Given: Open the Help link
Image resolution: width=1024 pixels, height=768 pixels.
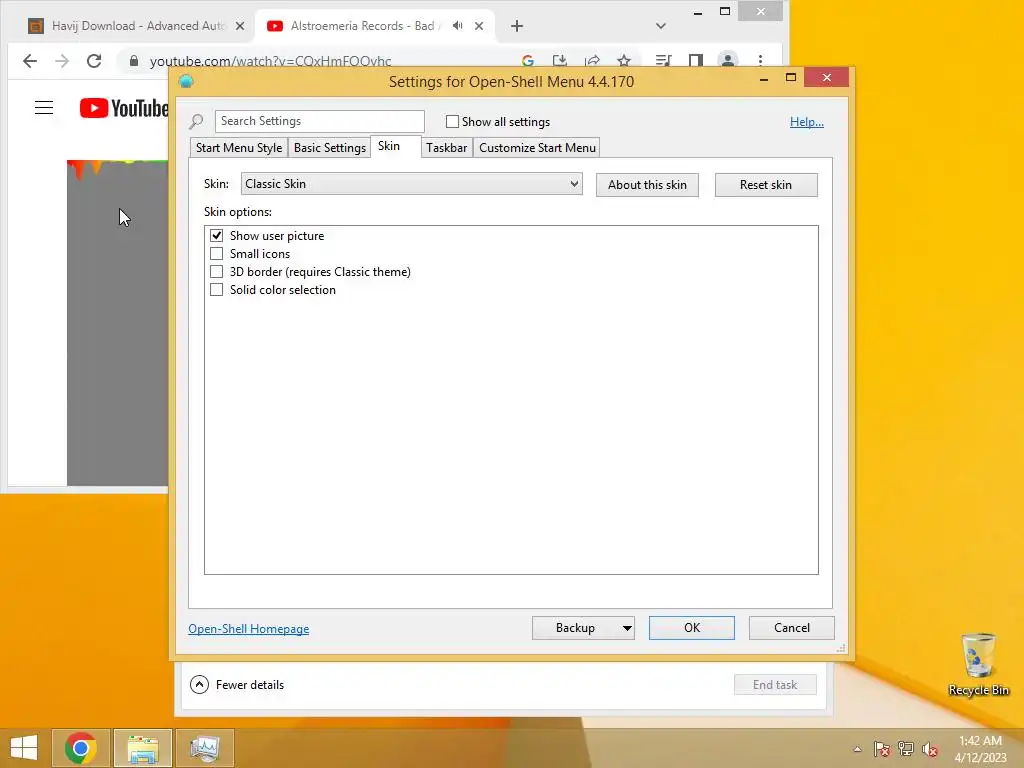Looking at the screenshot, I should click(x=807, y=121).
